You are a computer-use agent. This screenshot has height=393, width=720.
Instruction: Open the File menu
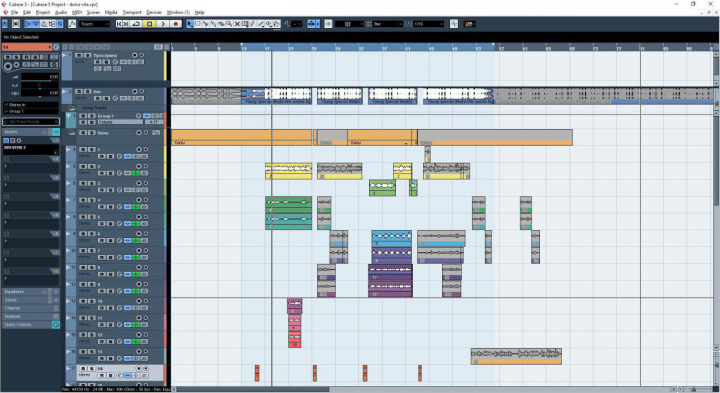point(14,12)
